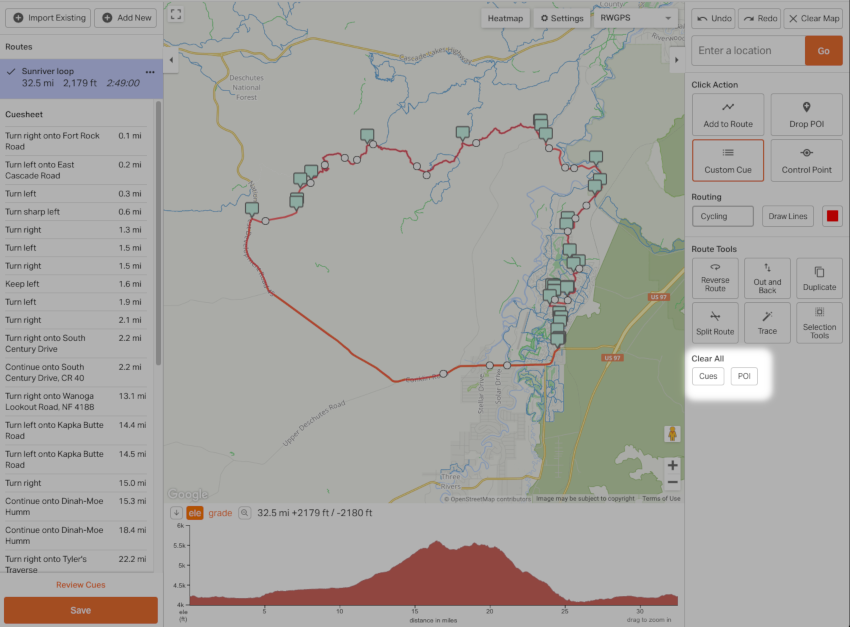Open the red route color swatch
850x627 pixels.
832,216
